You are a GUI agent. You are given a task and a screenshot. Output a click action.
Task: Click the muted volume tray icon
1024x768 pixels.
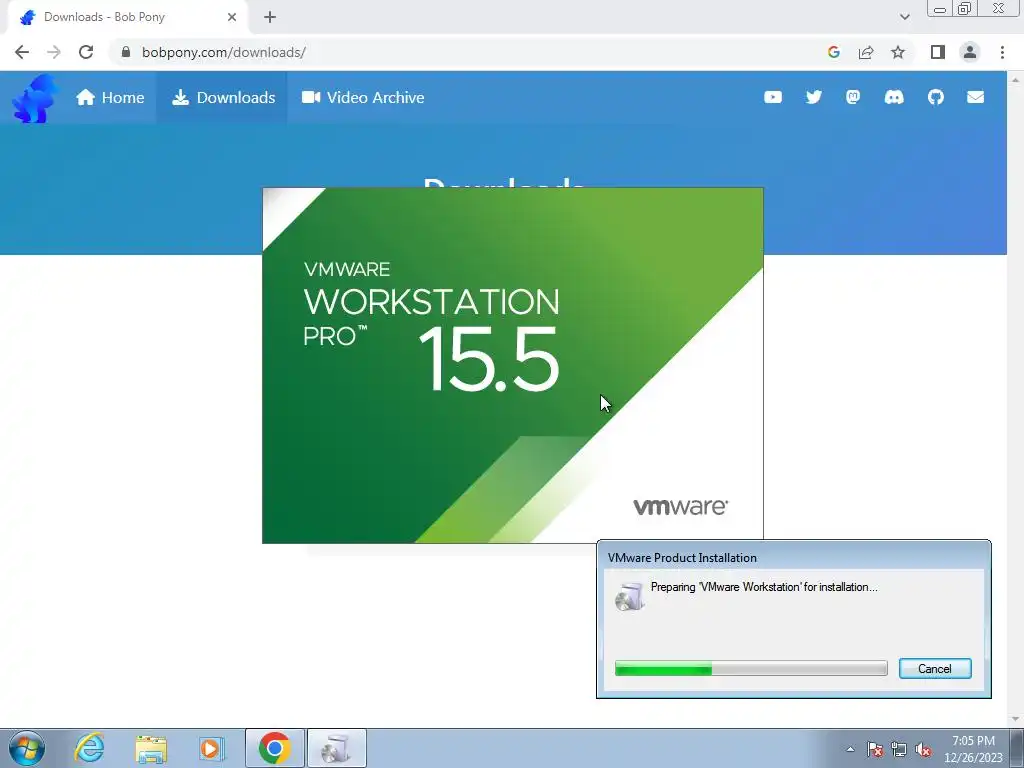click(x=923, y=750)
